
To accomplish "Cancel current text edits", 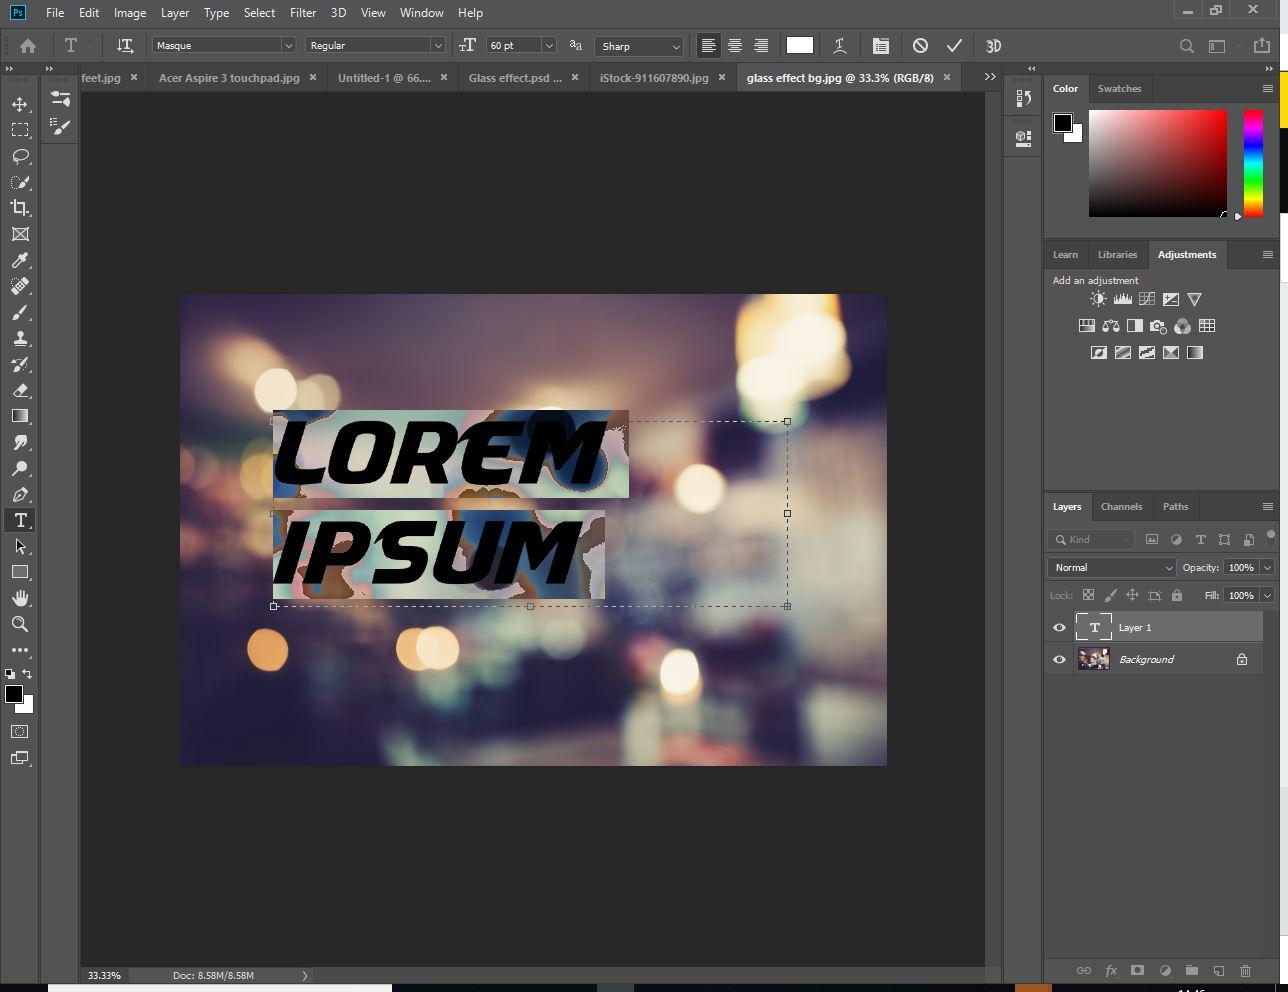I will point(920,46).
